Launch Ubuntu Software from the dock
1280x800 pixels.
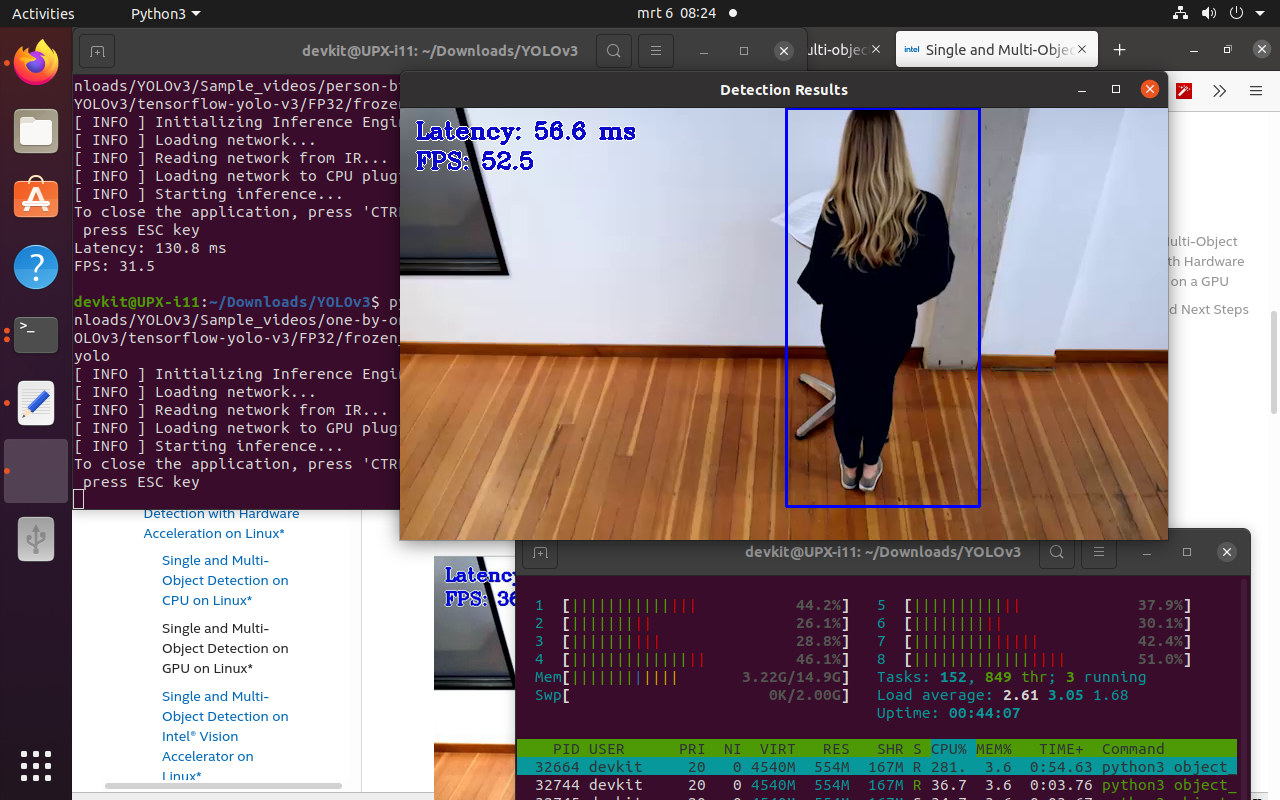pos(36,199)
